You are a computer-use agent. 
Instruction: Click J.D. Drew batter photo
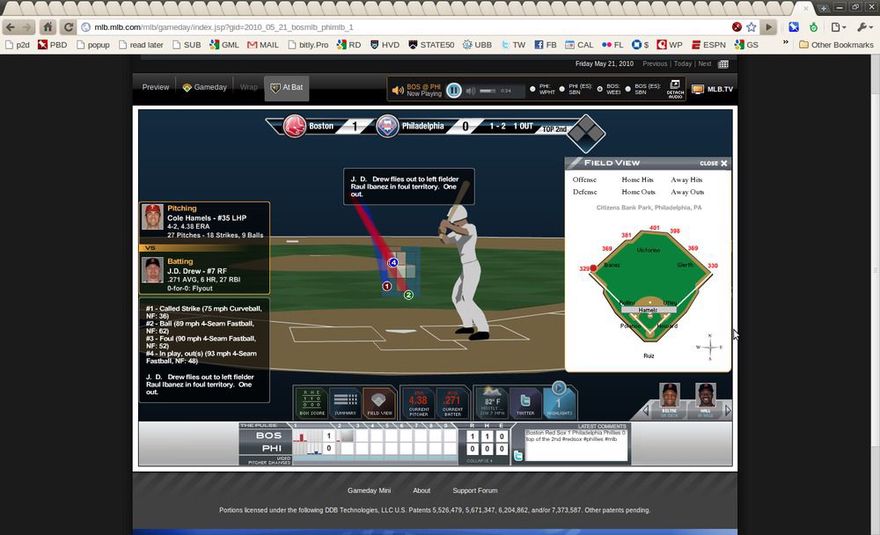[152, 270]
